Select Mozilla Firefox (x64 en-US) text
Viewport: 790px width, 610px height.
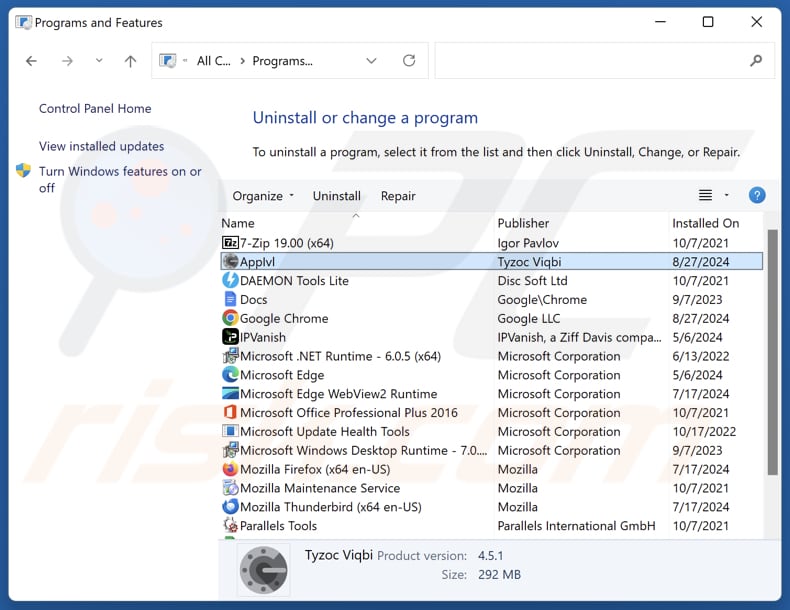(x=315, y=469)
